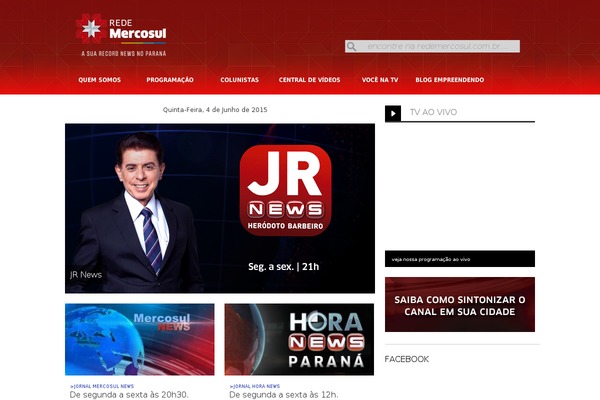The image size is (600, 400).
Task: Click the JR News caption label
Action: pyautogui.click(x=86, y=274)
